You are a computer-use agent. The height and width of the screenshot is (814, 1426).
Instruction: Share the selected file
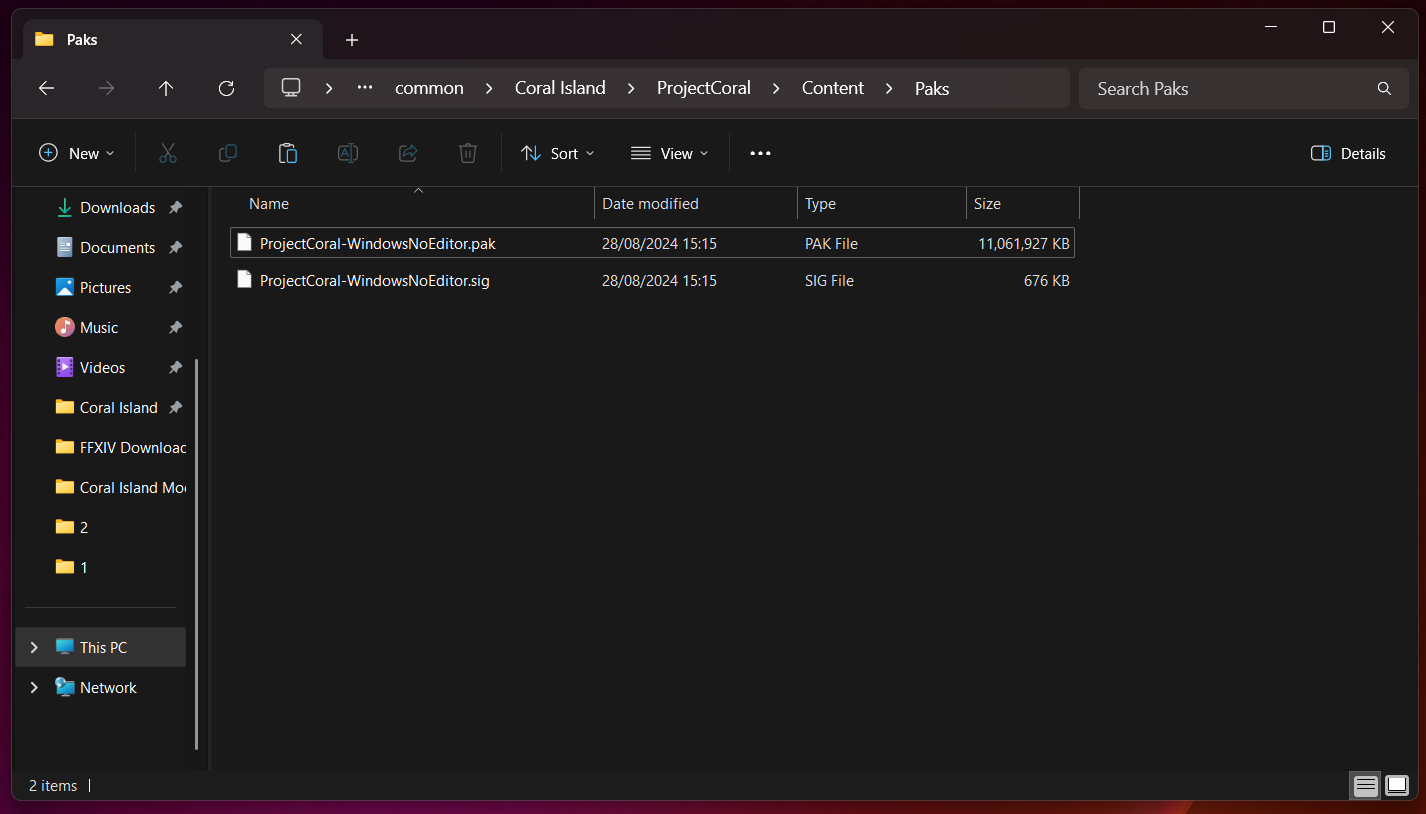coord(408,153)
